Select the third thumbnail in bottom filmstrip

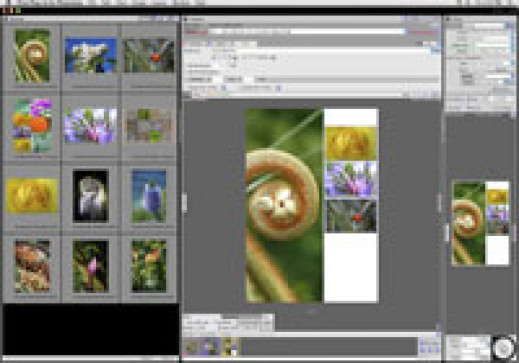[x=230, y=346]
